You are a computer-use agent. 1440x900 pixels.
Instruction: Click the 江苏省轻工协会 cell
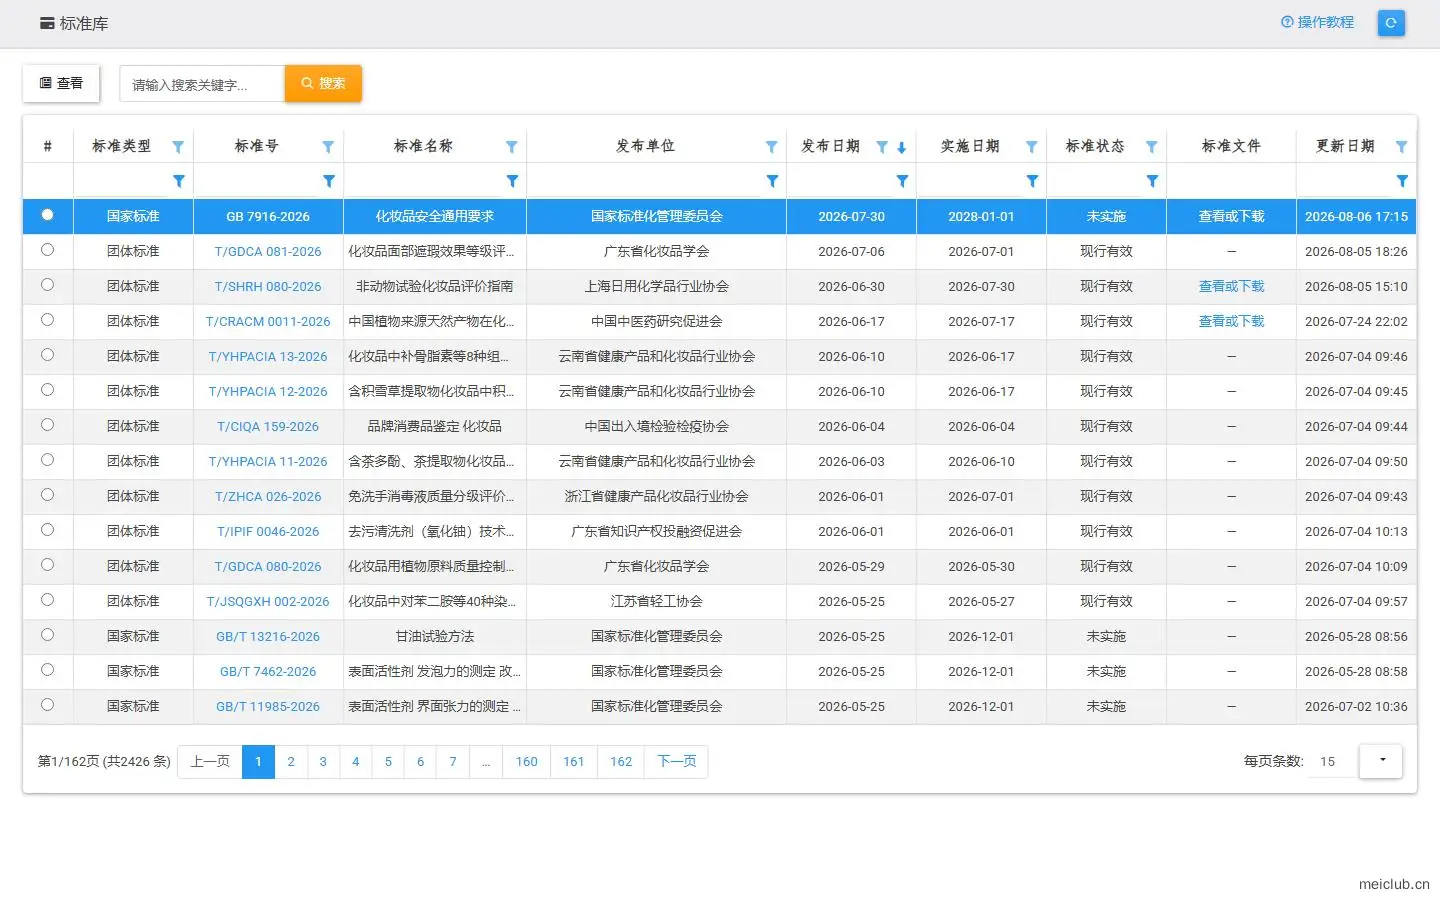pos(656,602)
